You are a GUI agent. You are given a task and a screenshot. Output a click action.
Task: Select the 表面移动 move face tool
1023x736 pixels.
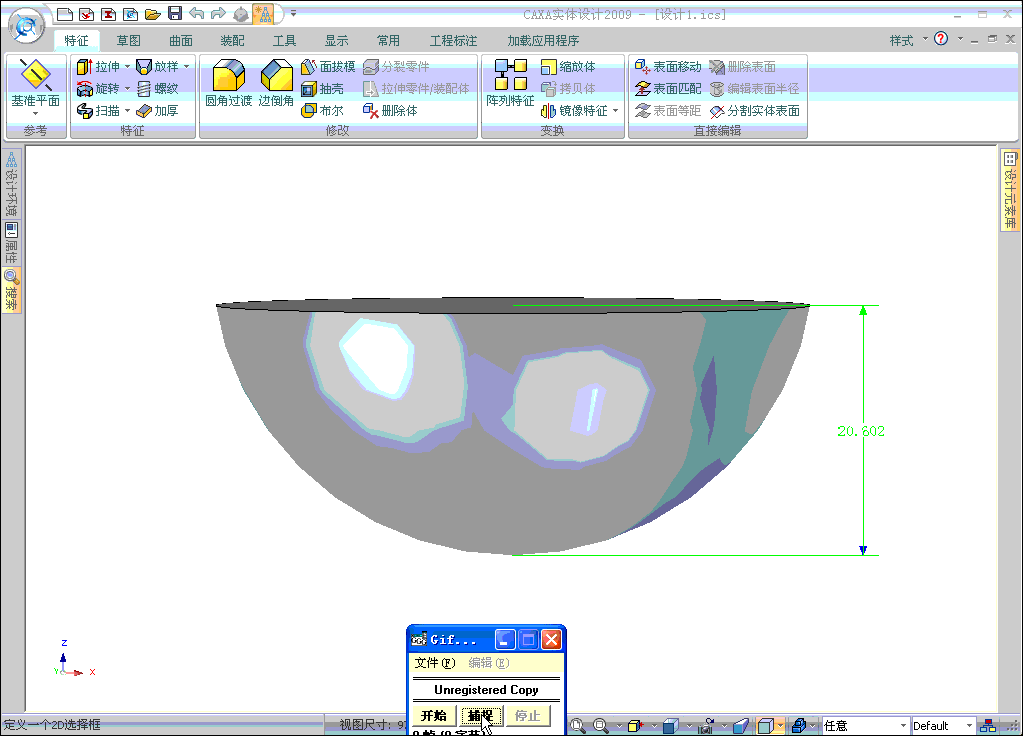pos(668,67)
